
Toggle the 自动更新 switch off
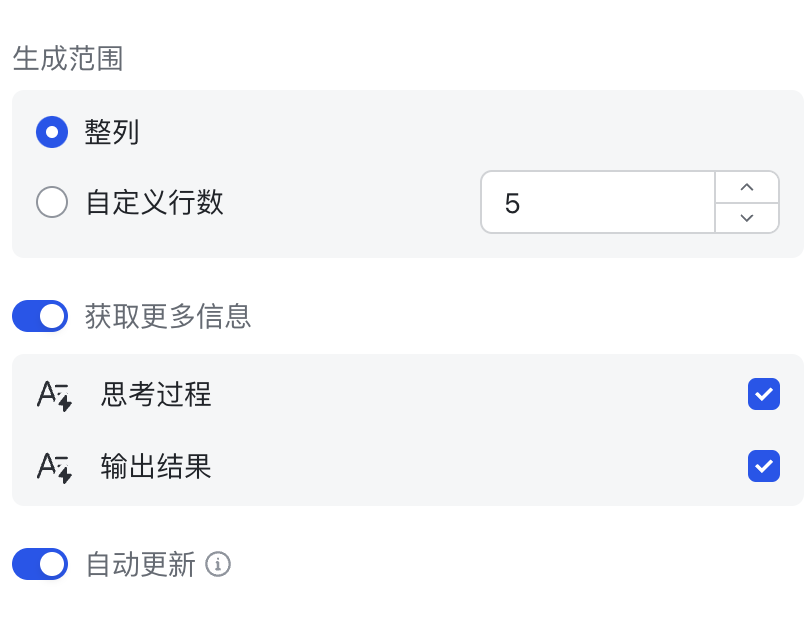tap(40, 564)
